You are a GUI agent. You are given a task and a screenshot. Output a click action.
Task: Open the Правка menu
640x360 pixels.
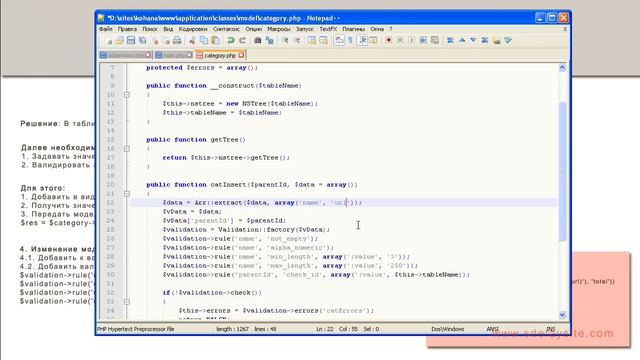[x=127, y=29]
